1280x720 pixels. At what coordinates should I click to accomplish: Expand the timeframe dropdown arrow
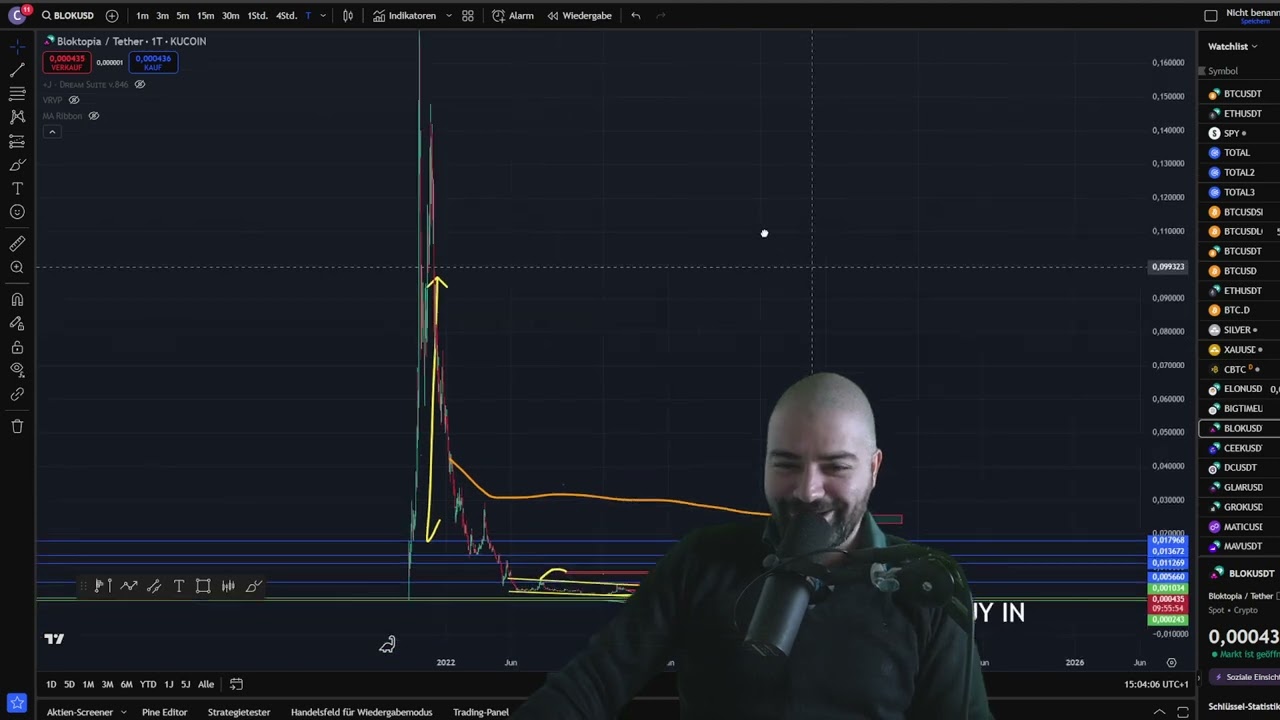[x=322, y=16]
